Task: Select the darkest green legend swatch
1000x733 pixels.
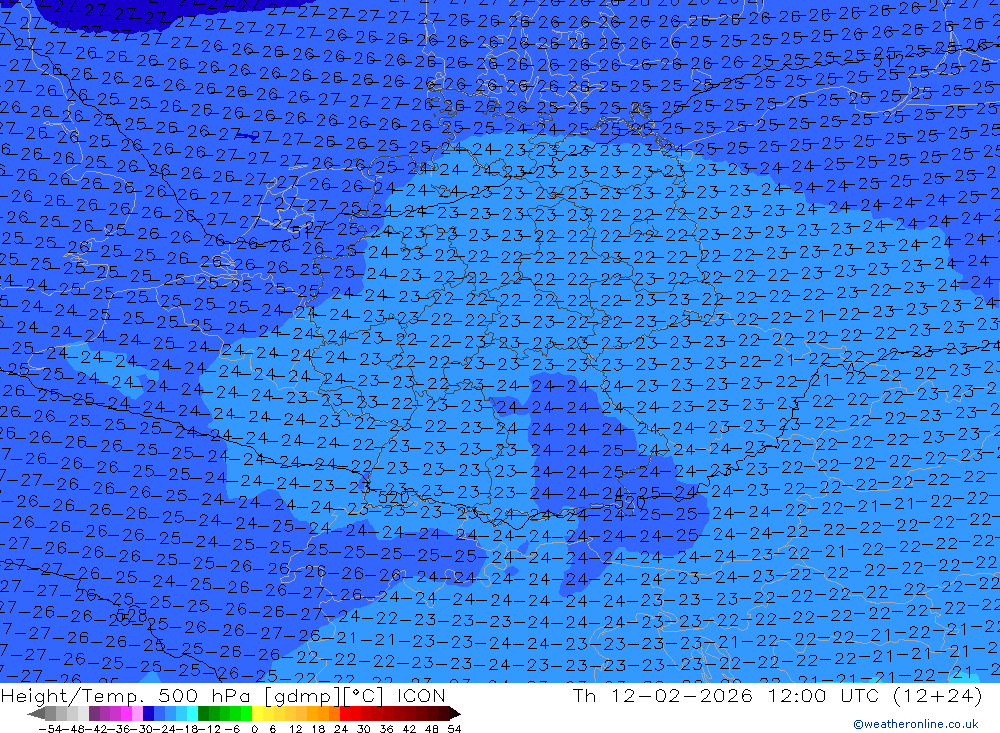Action: [x=203, y=713]
